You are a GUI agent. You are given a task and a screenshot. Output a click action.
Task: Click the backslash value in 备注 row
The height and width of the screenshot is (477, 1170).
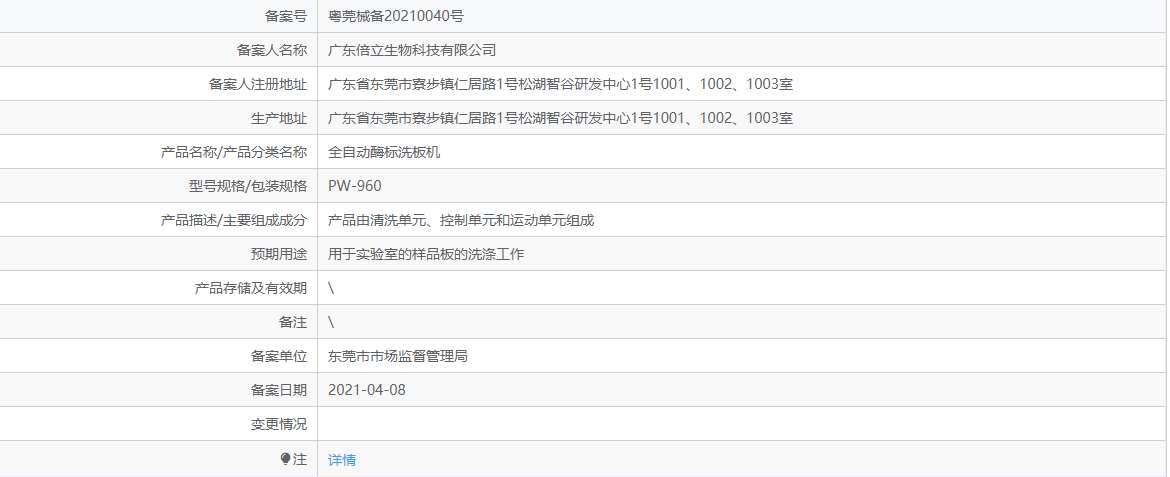pyautogui.click(x=331, y=322)
